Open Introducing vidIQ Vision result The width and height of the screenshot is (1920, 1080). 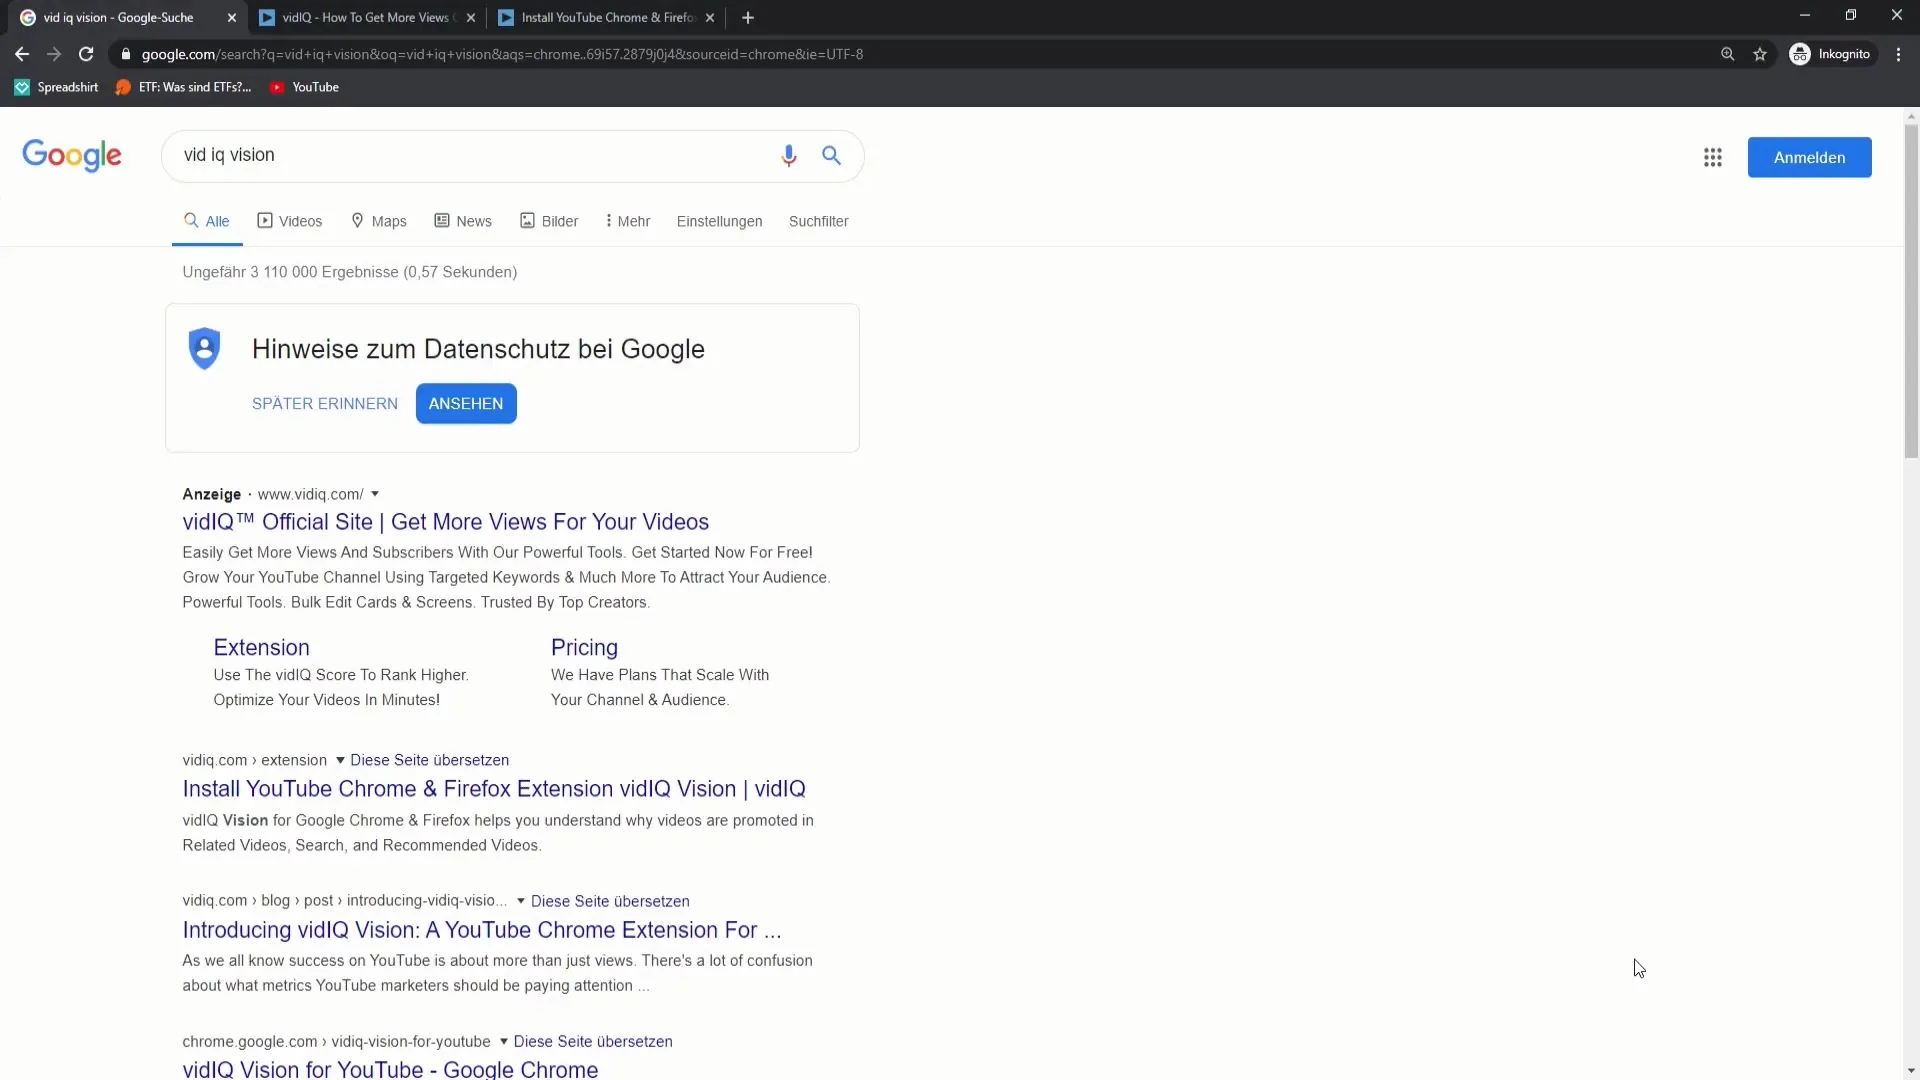481,930
